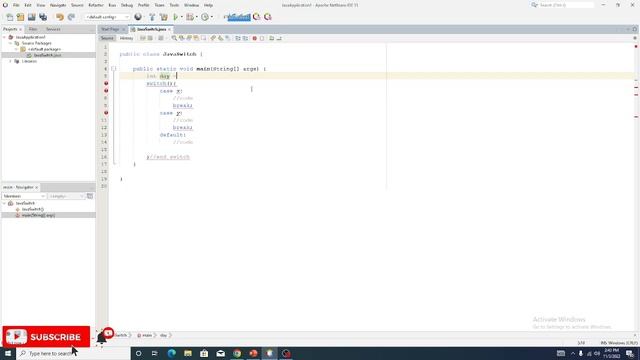Switch to the Start Page tab
640x360 pixels.
tap(110, 29)
